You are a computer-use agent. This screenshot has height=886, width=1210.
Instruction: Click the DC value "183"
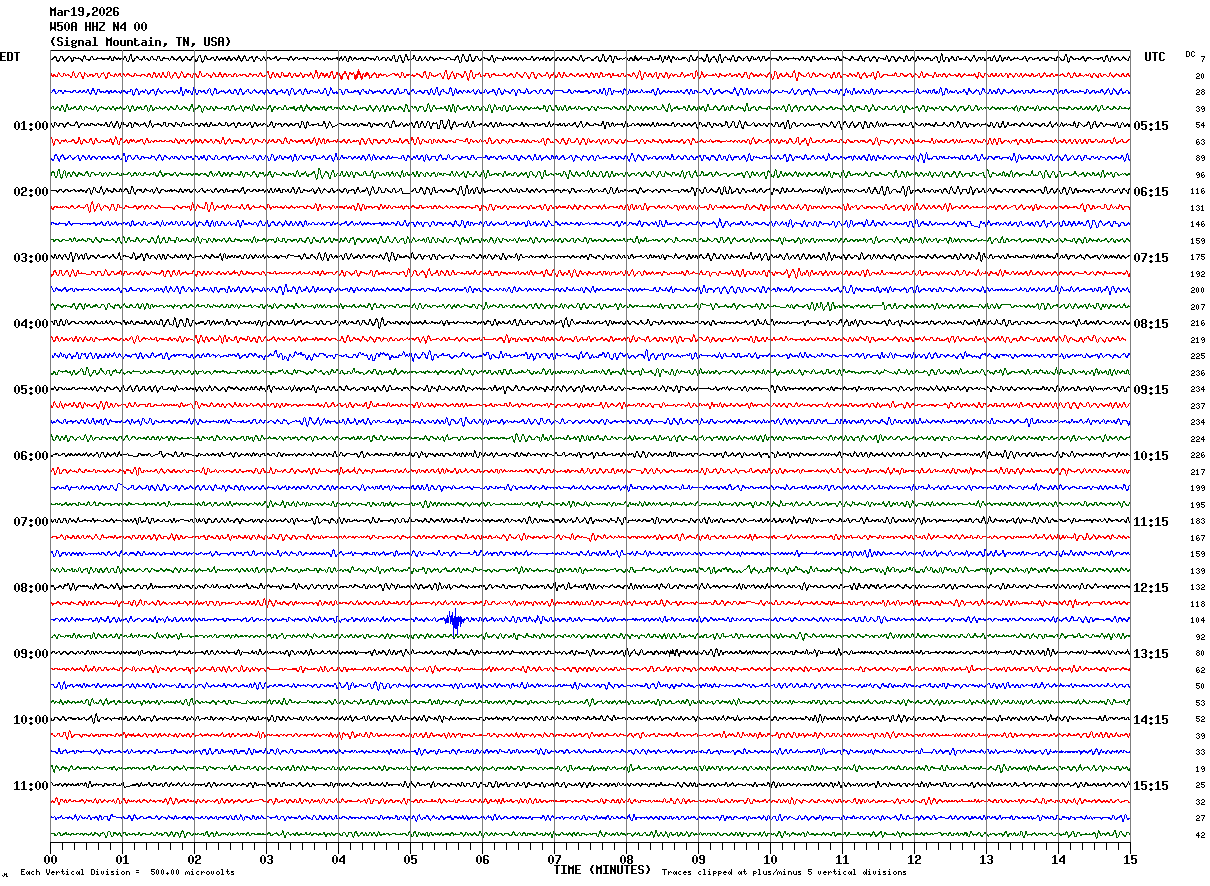1198,522
